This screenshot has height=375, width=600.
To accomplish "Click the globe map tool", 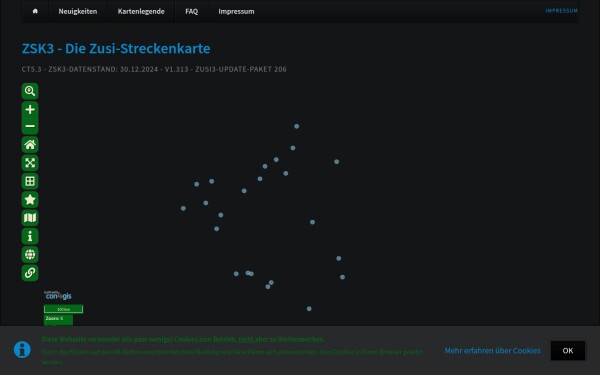I will [30, 255].
